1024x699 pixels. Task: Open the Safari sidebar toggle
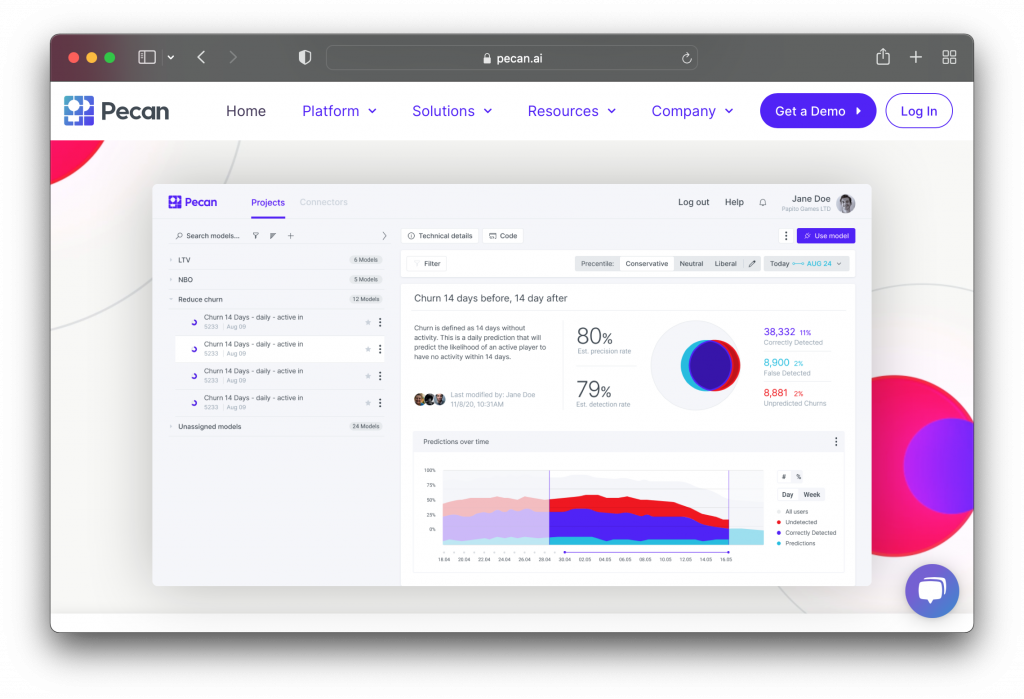click(x=147, y=57)
